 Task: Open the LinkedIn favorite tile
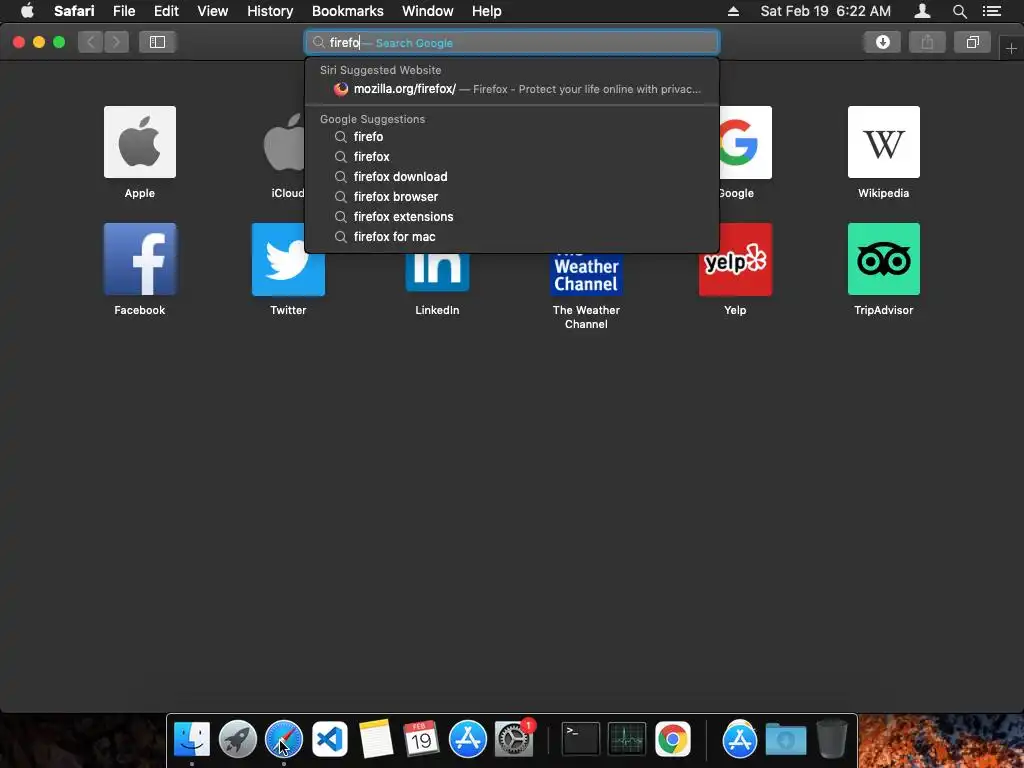pyautogui.click(x=437, y=272)
